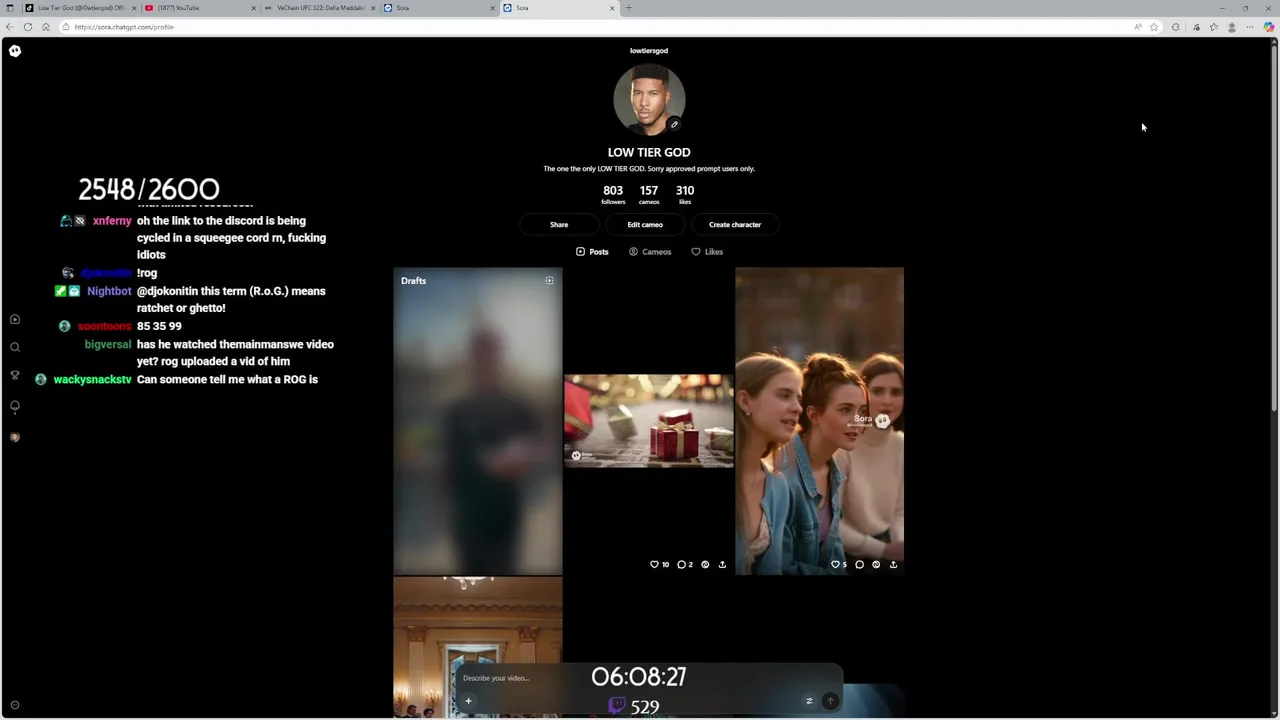Click the Sora logo in the sidebar

15,50
